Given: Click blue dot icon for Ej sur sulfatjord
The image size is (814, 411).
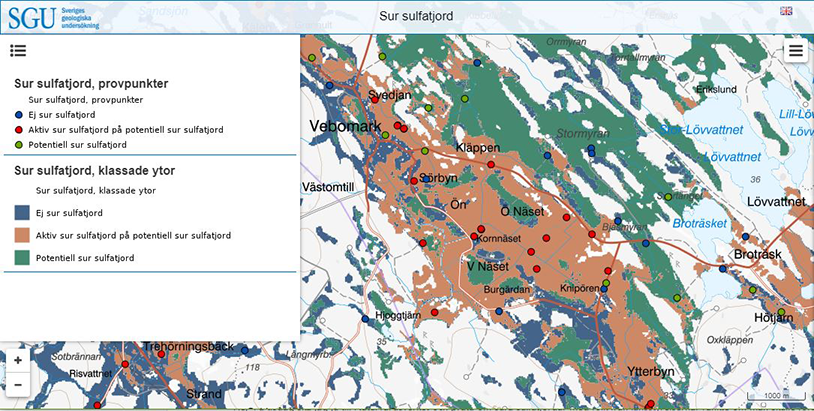Looking at the screenshot, I should click(x=19, y=115).
